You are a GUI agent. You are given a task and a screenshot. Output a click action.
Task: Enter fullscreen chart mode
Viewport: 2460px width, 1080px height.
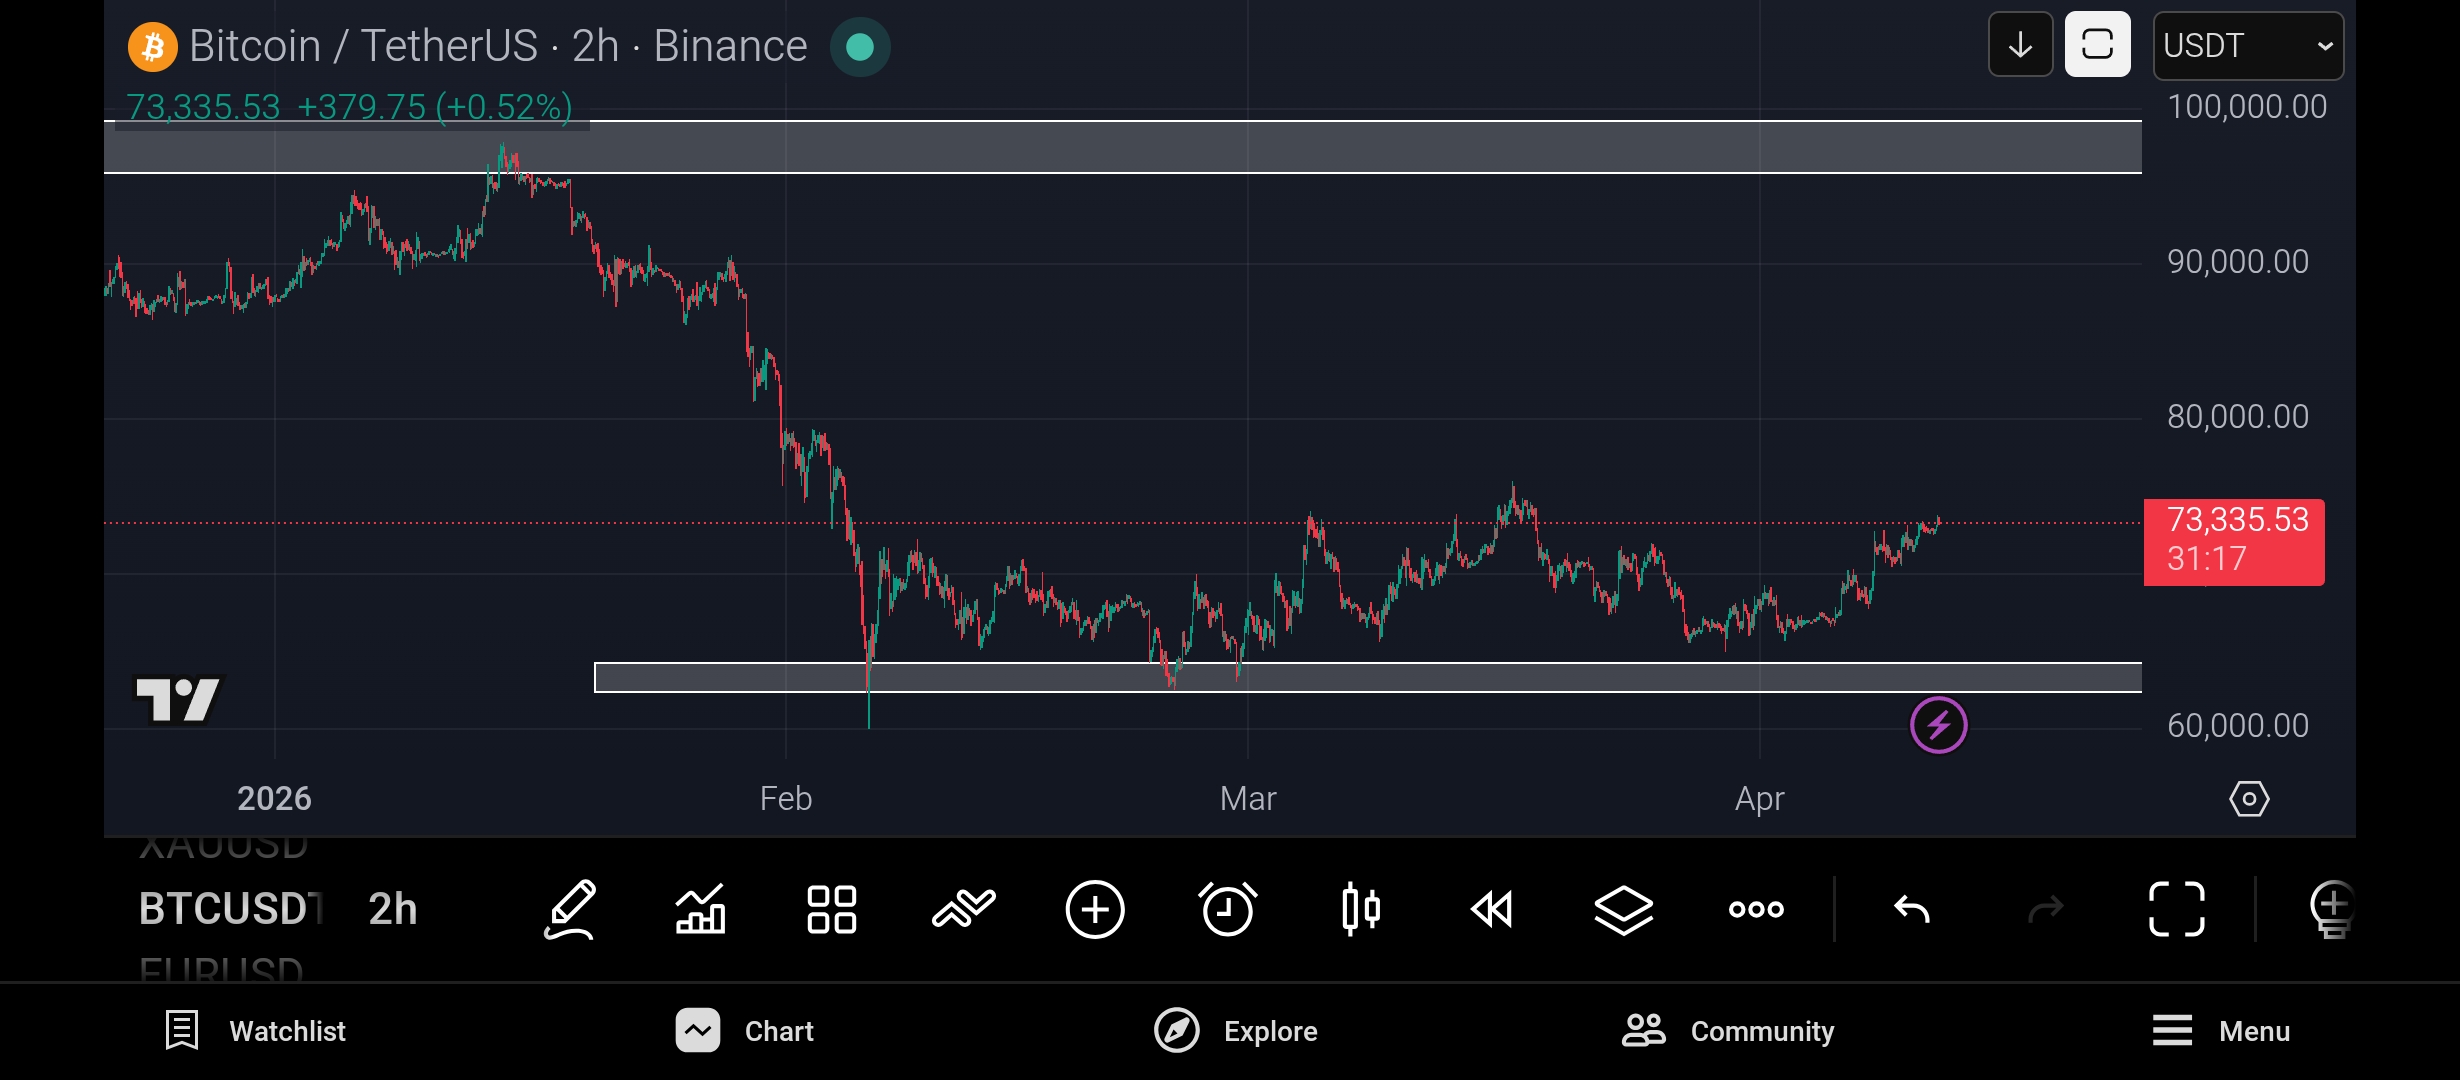click(2176, 909)
